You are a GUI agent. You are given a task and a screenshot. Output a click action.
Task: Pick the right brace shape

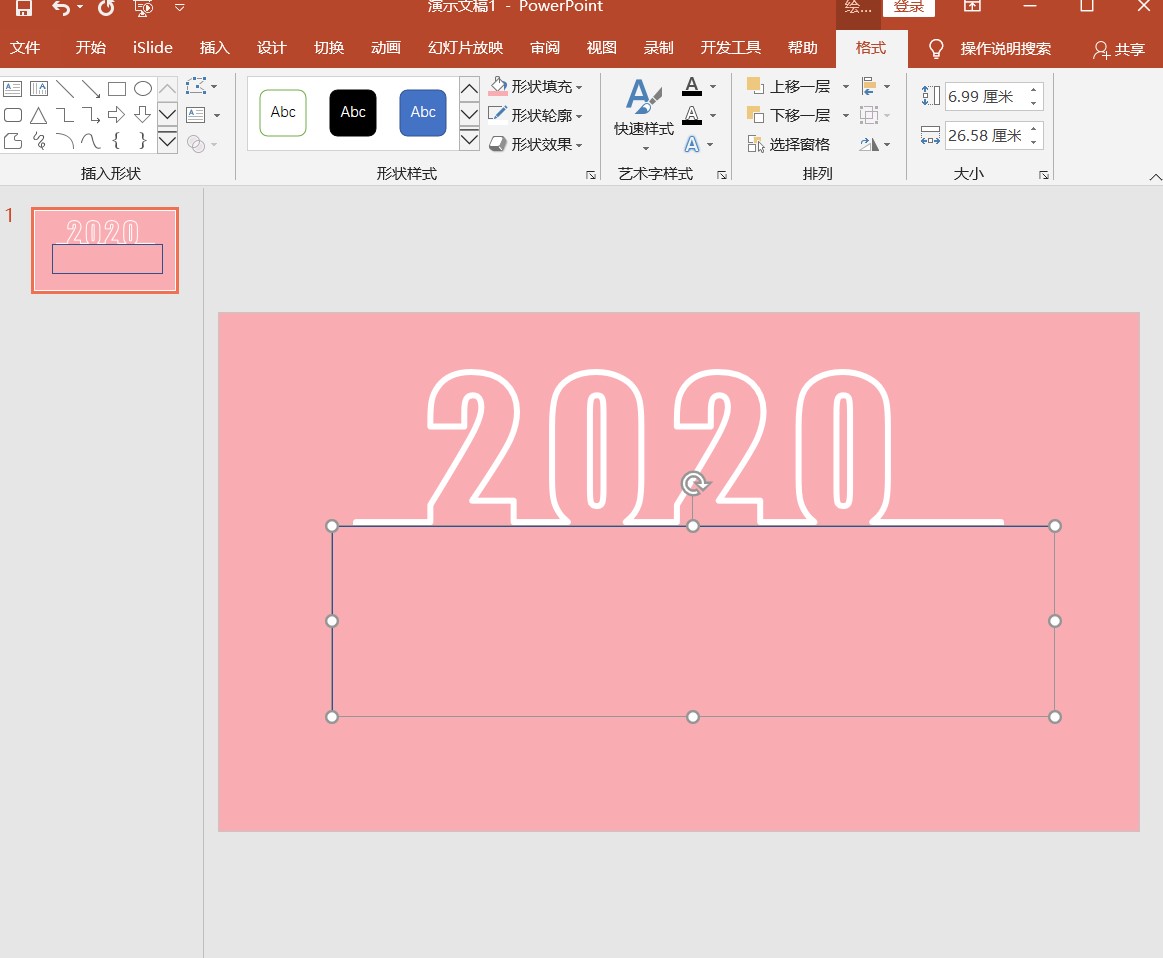point(142,141)
